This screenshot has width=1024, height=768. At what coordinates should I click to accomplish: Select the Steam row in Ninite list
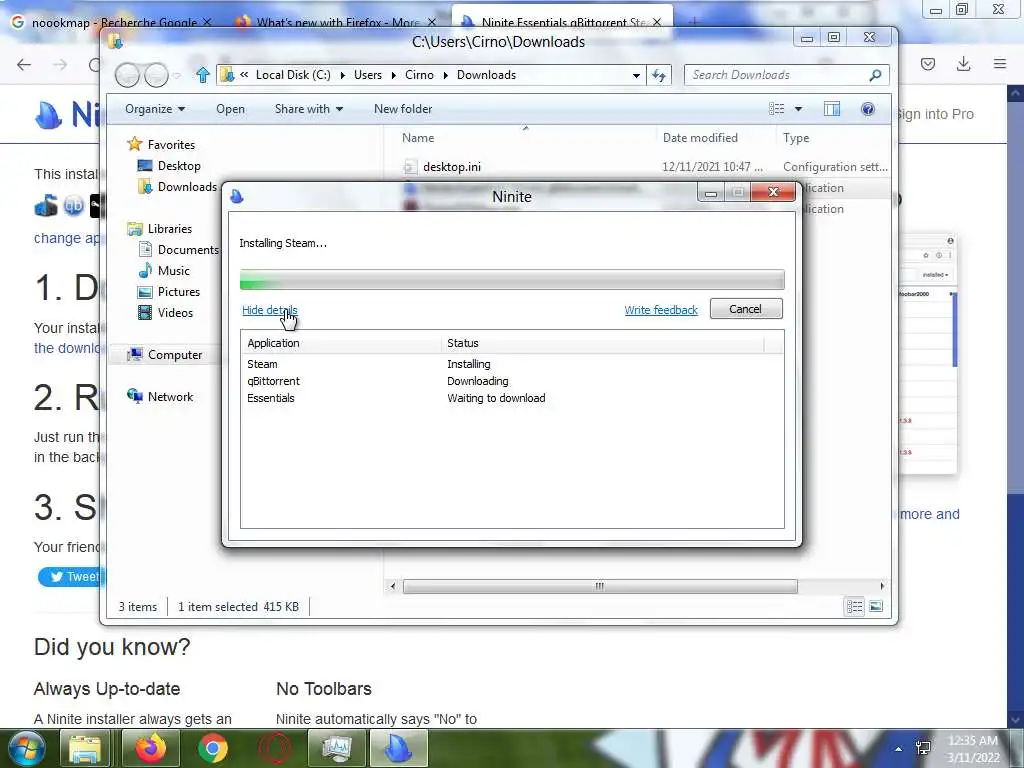coord(511,364)
